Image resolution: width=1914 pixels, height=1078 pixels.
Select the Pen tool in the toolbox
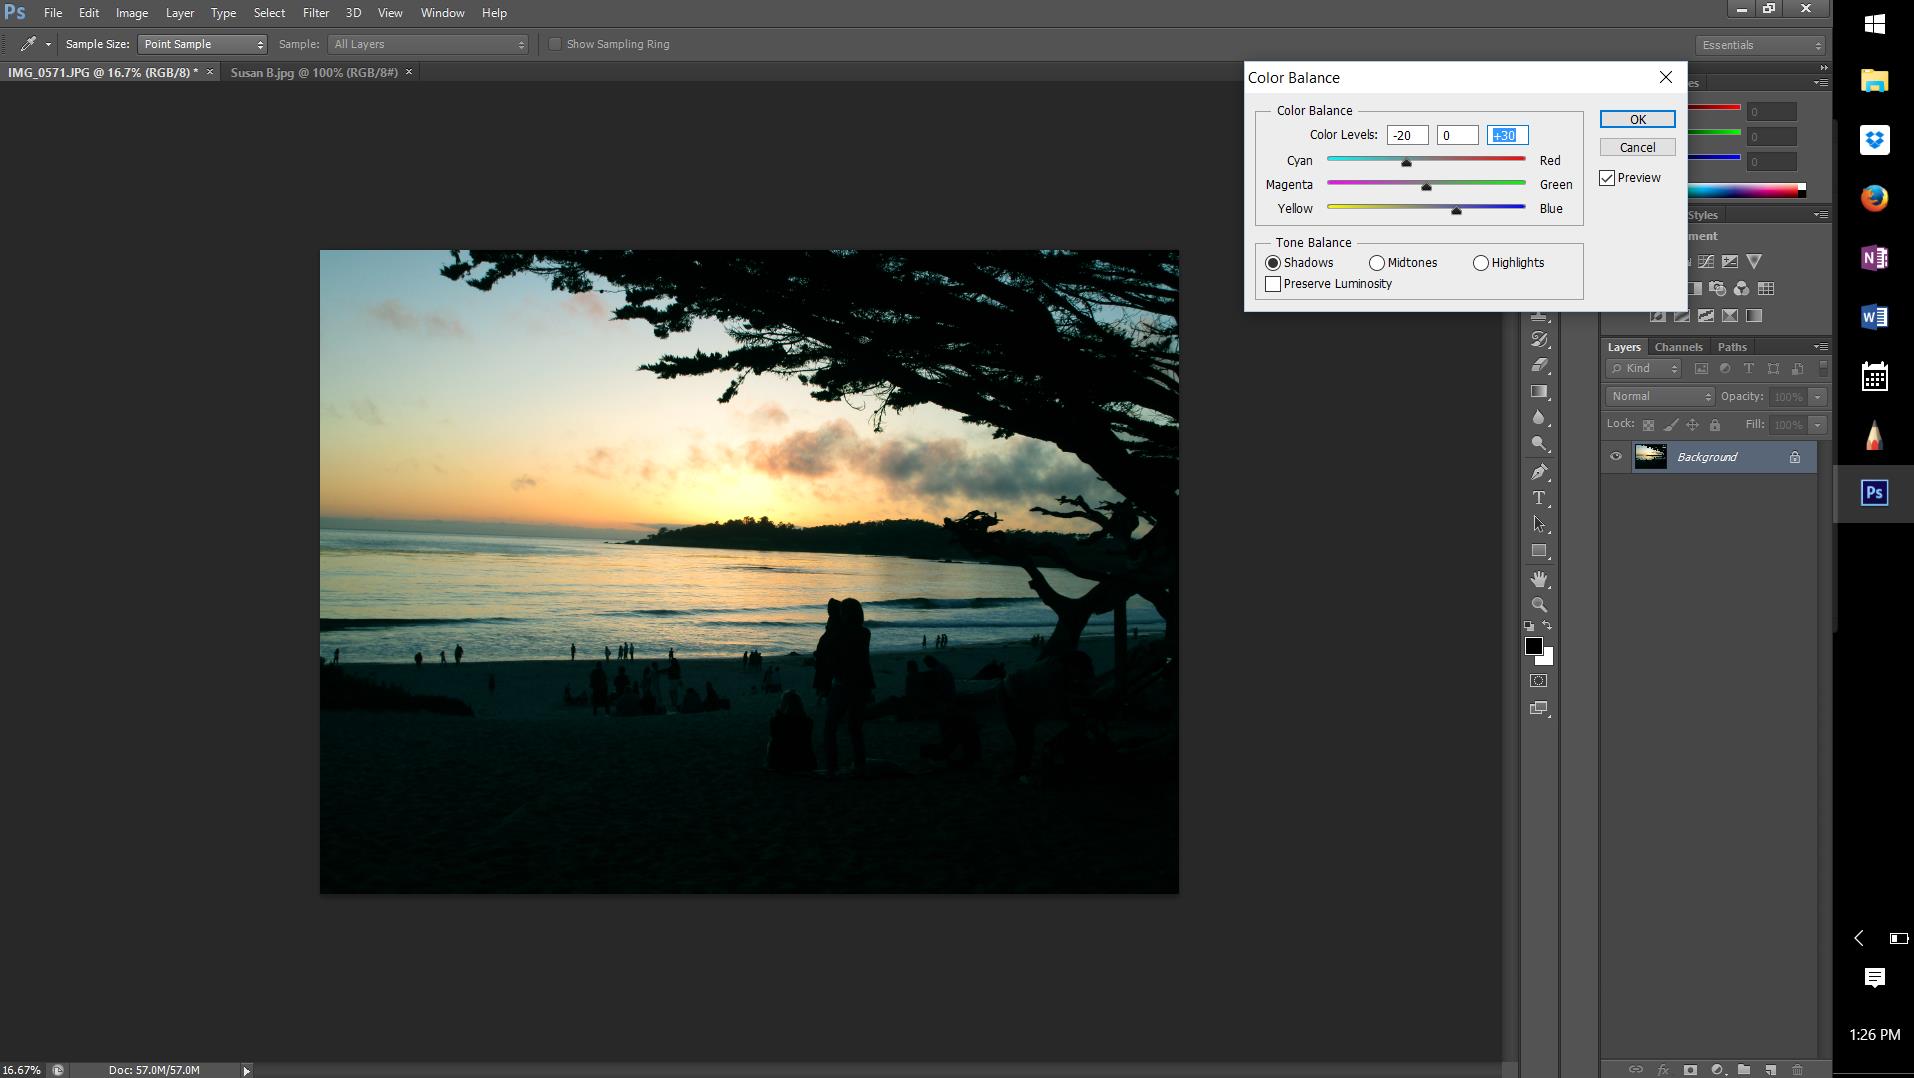[1539, 472]
